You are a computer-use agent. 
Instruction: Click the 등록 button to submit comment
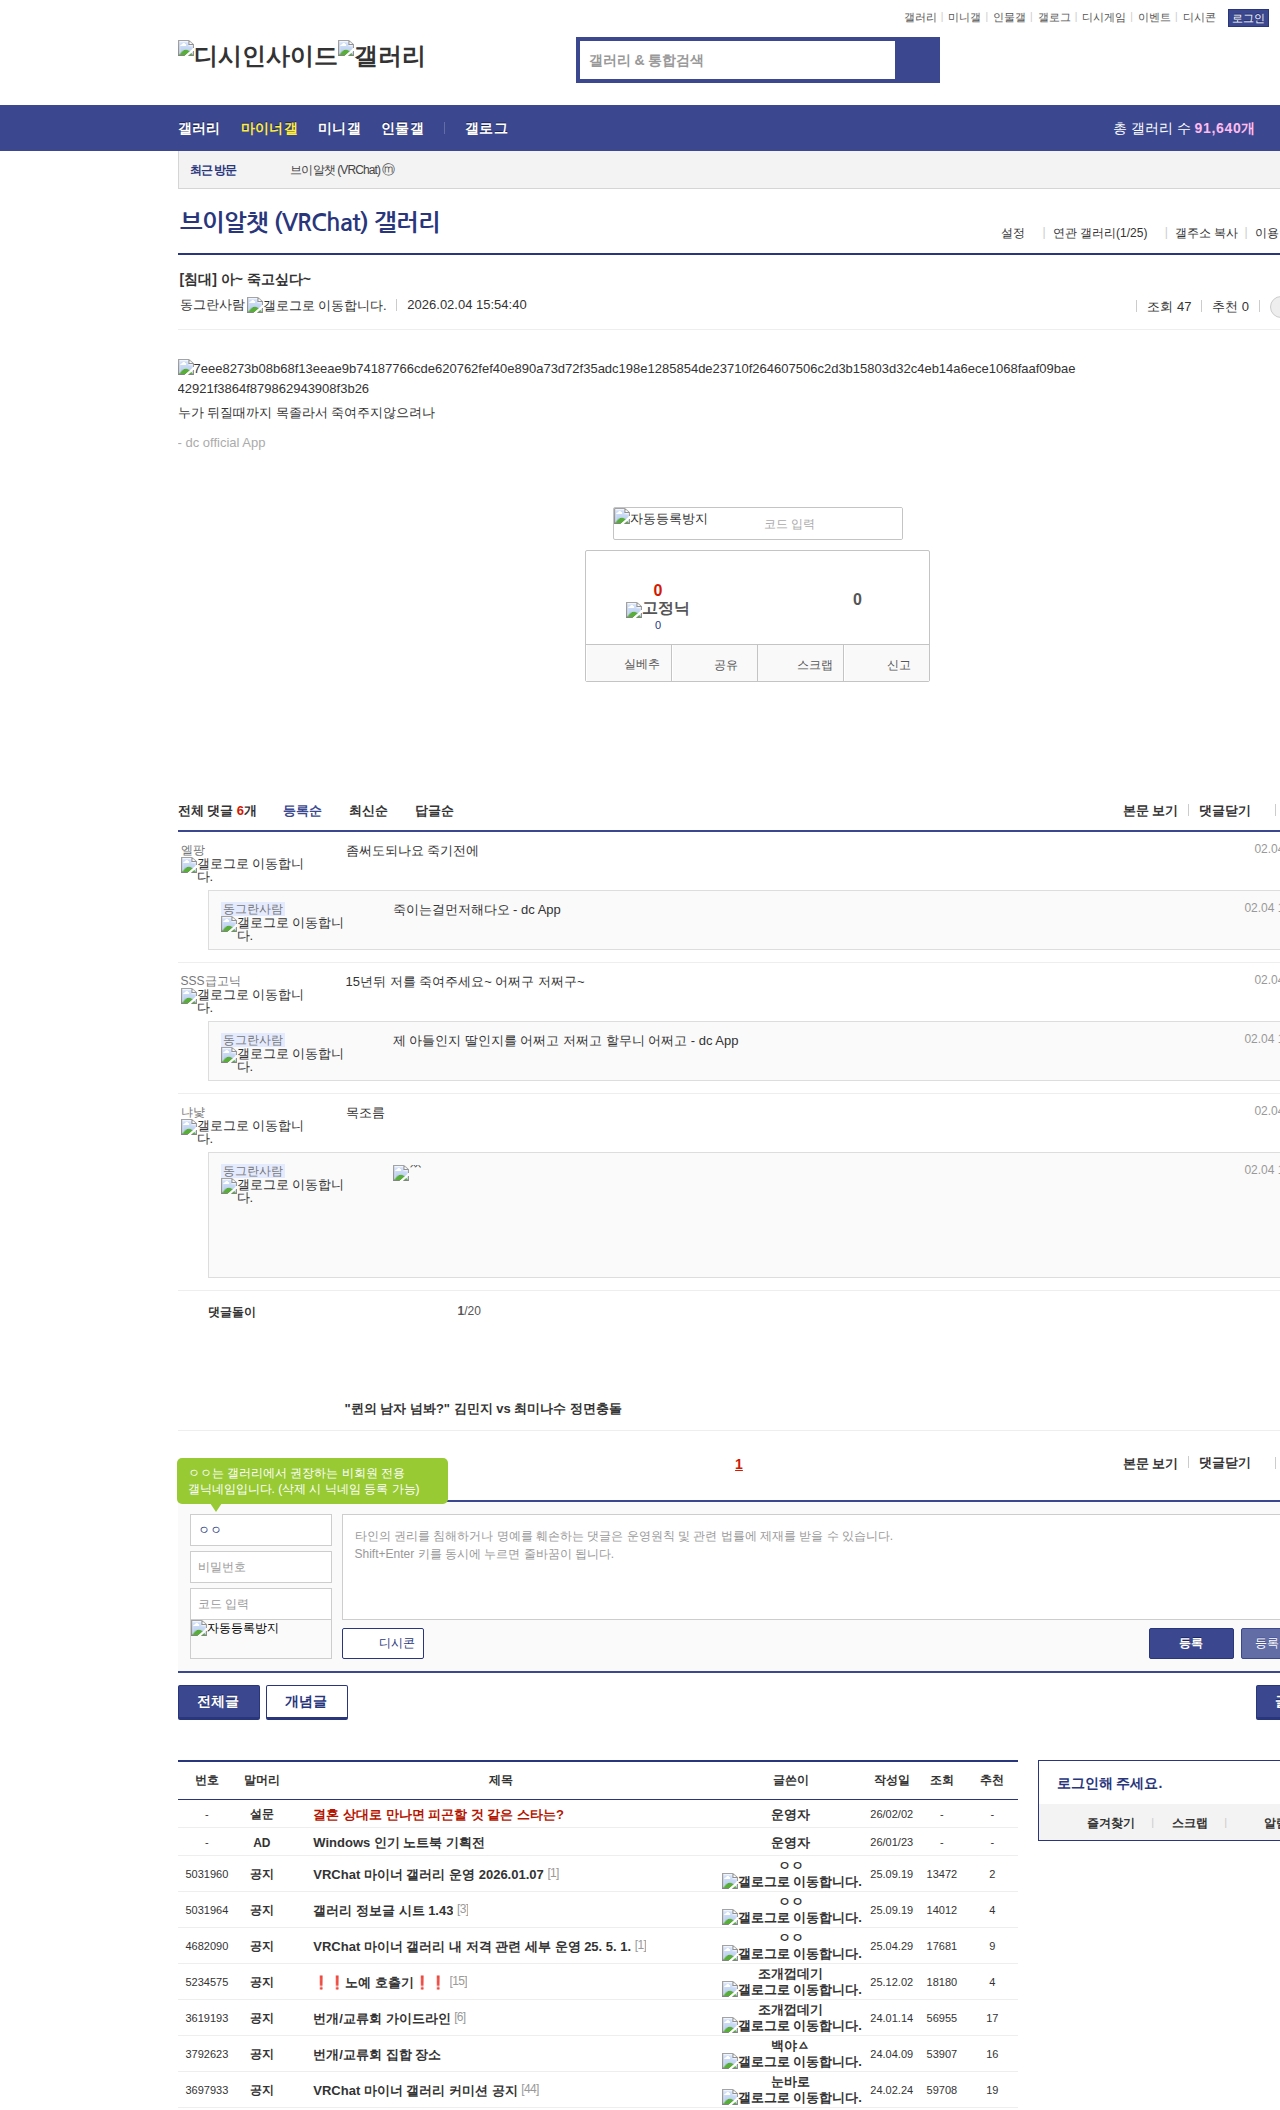pyautogui.click(x=1190, y=1643)
